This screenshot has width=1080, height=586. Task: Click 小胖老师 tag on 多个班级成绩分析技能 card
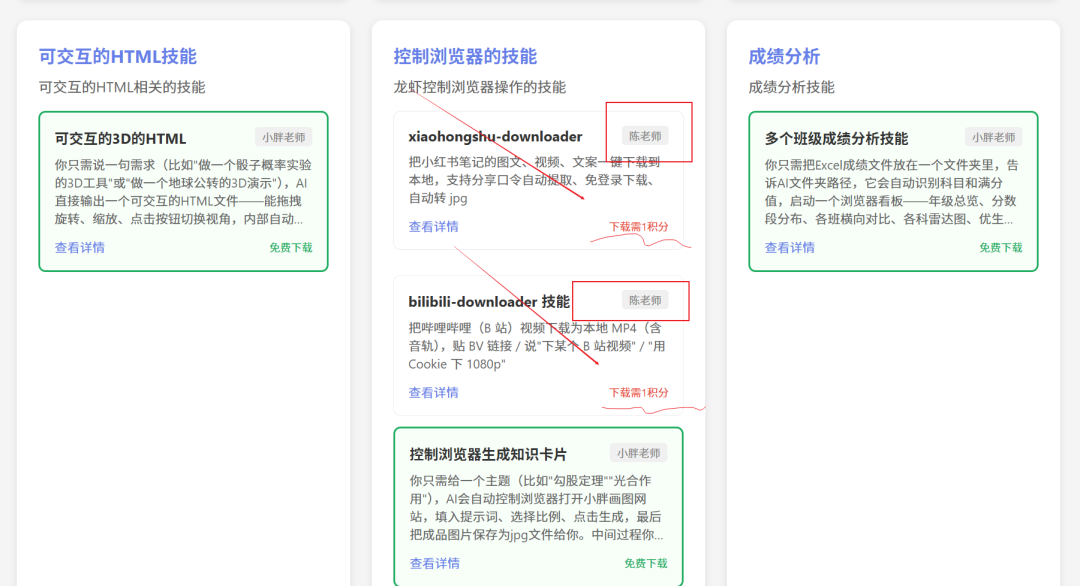point(994,137)
